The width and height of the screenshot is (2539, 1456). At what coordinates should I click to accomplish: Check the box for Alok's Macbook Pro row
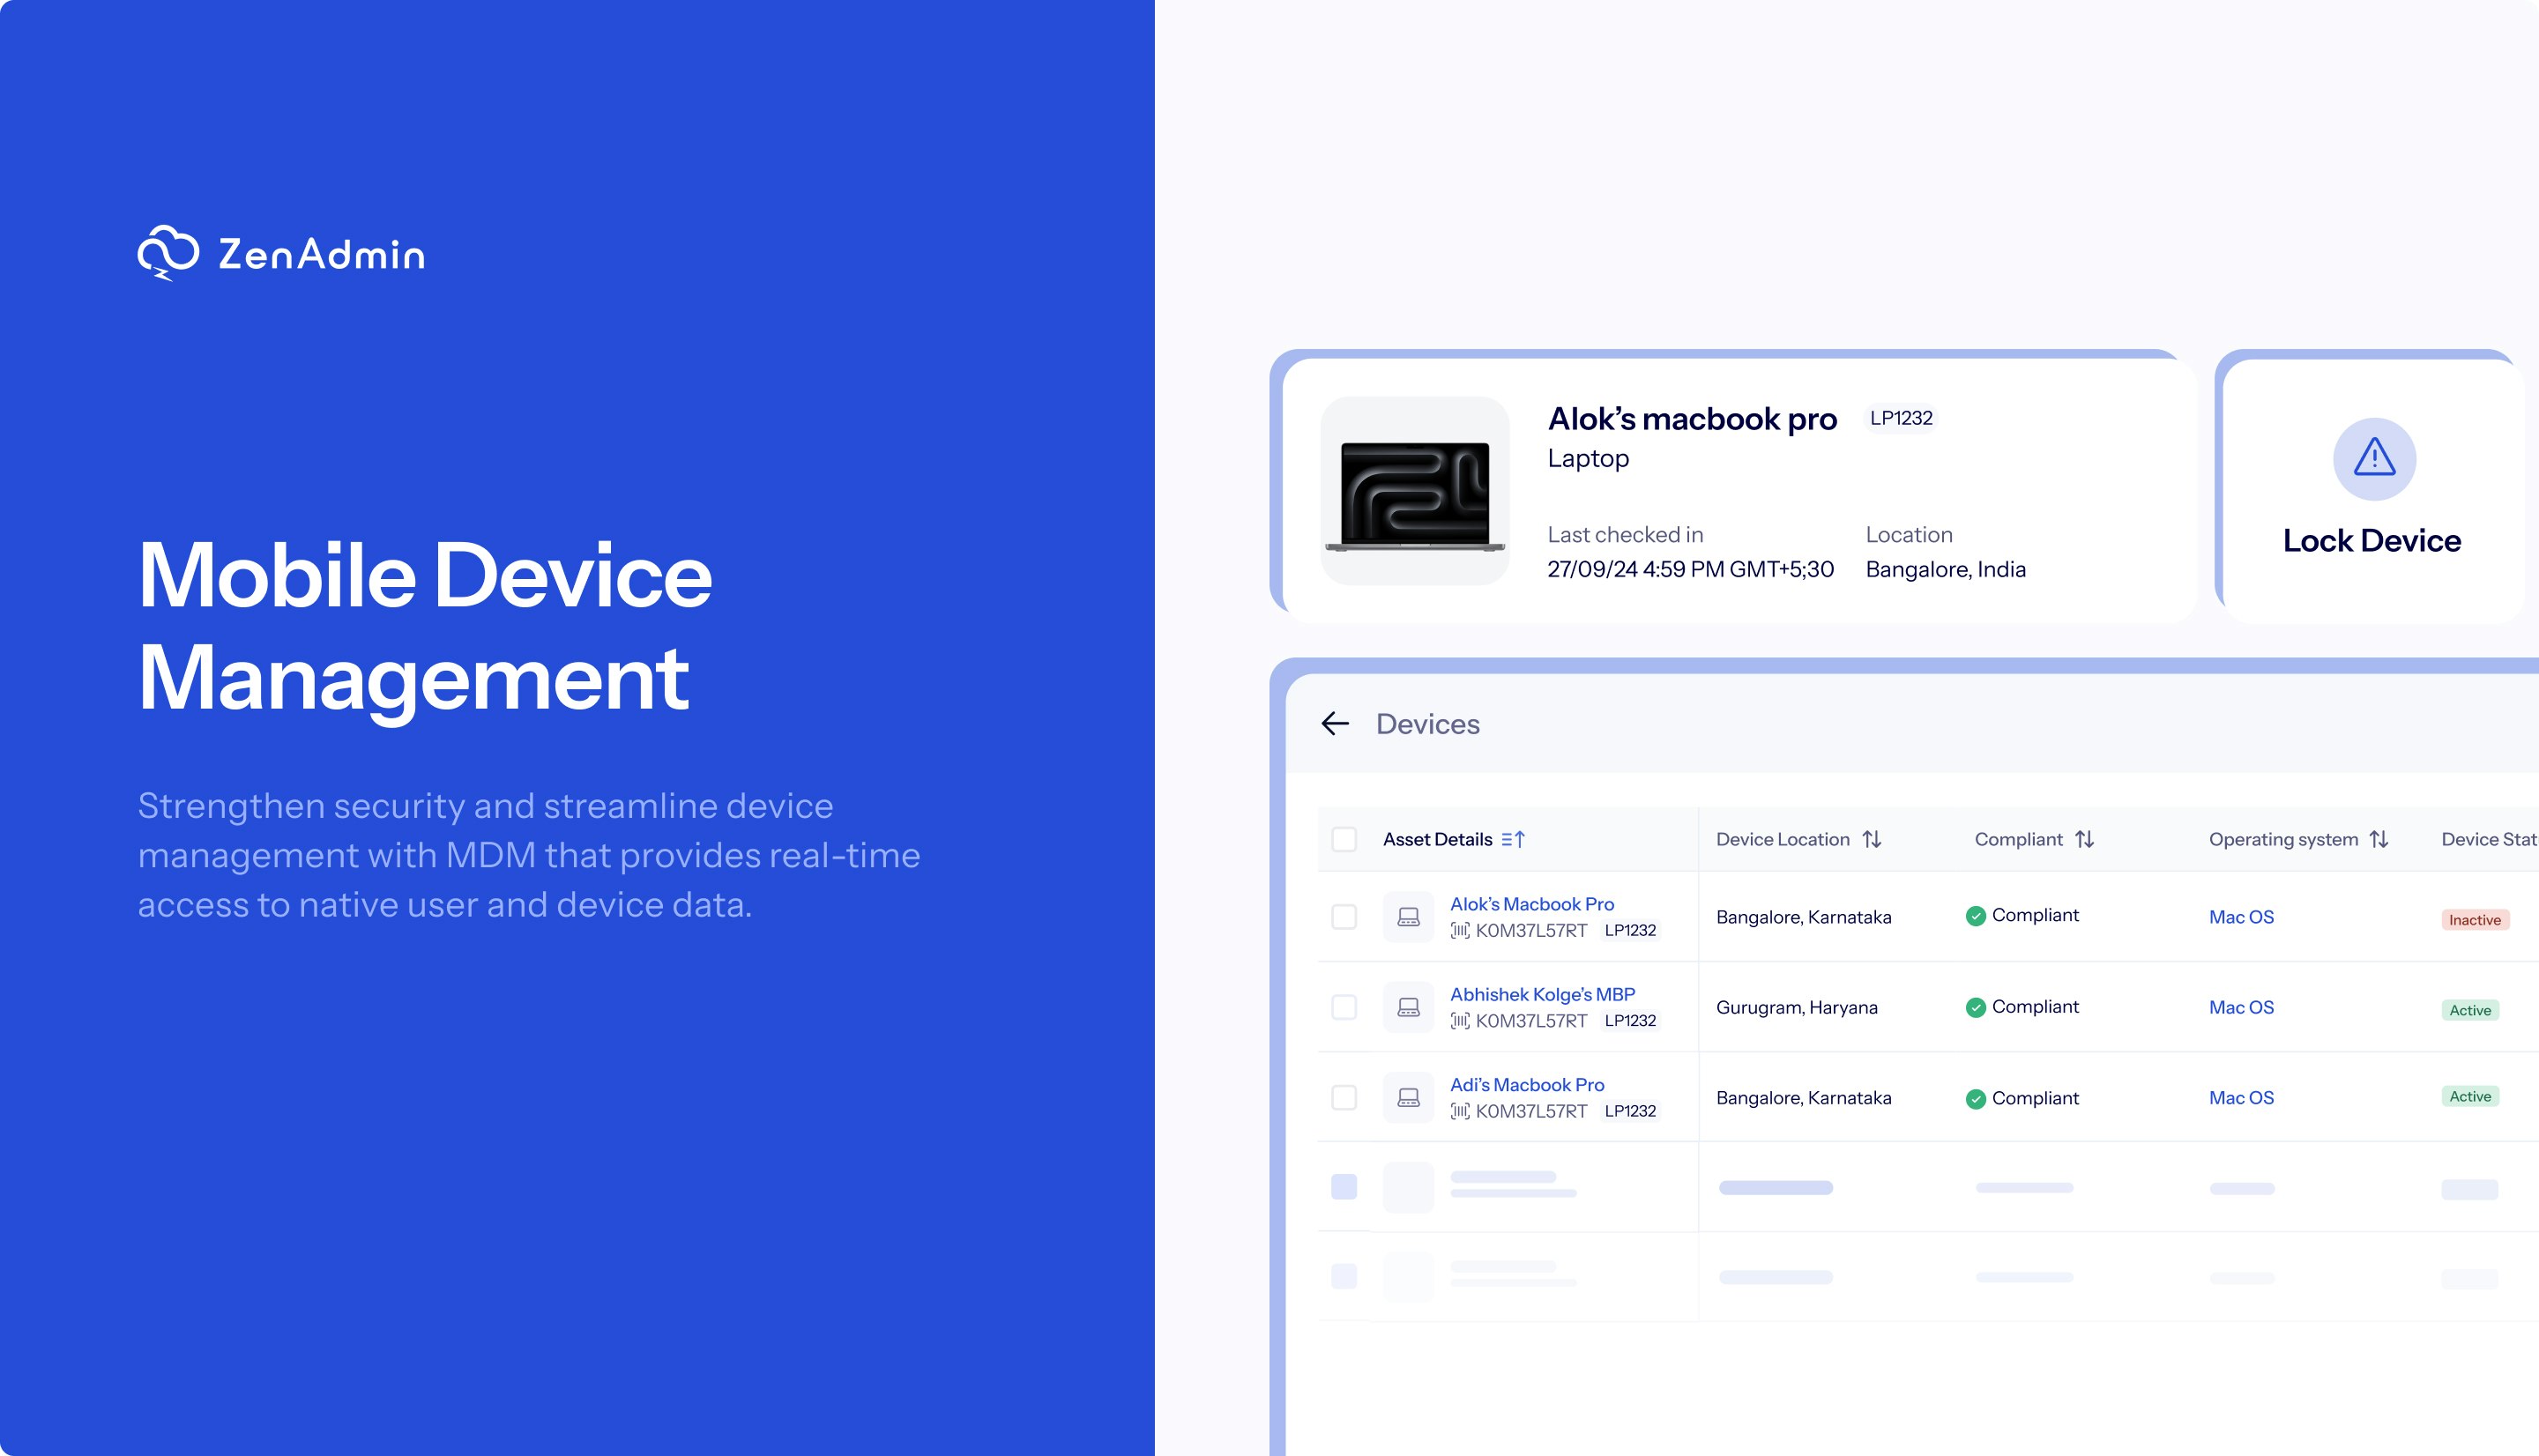click(x=1344, y=917)
